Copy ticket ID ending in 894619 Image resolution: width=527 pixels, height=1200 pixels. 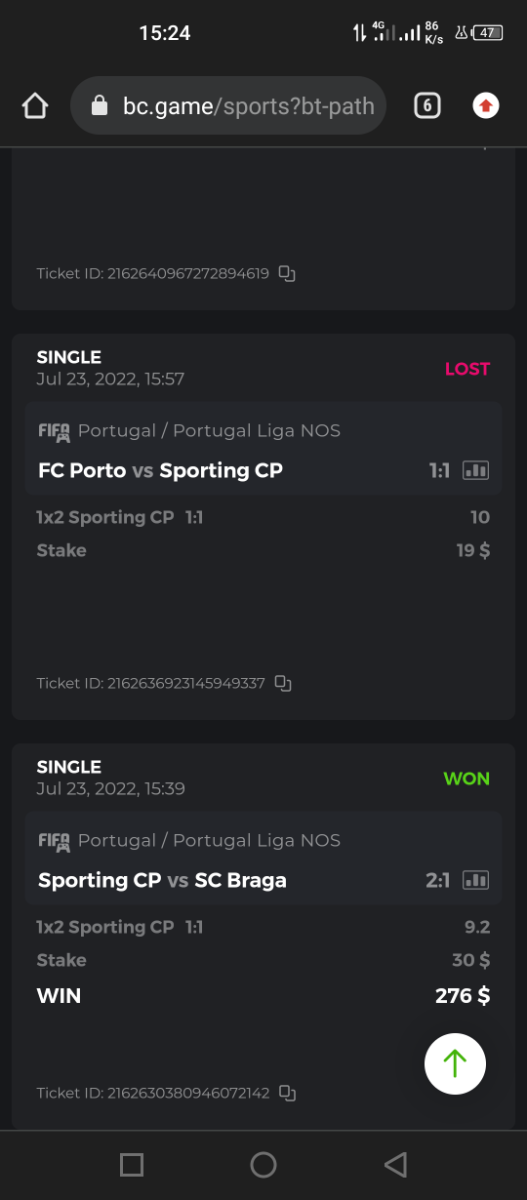[287, 273]
